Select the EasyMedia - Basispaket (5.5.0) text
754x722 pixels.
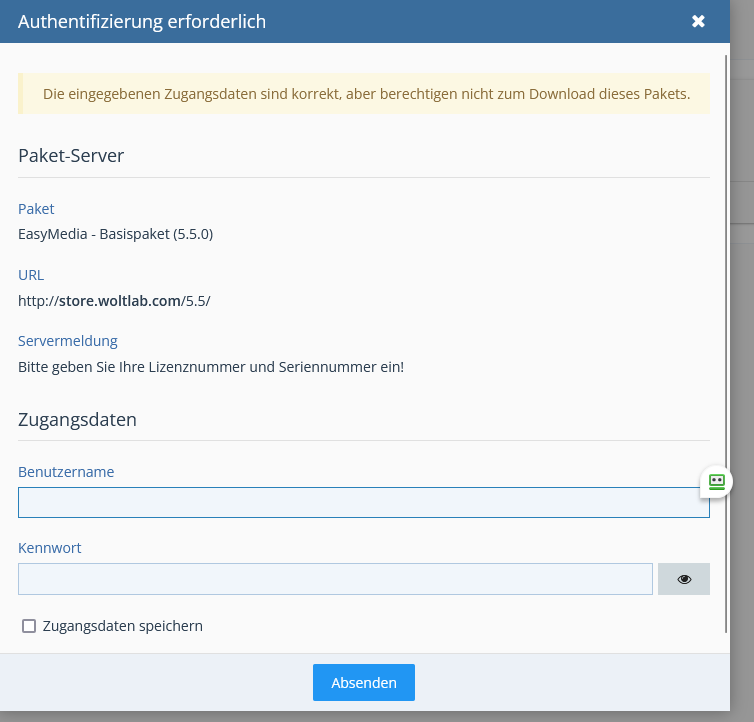pos(115,234)
